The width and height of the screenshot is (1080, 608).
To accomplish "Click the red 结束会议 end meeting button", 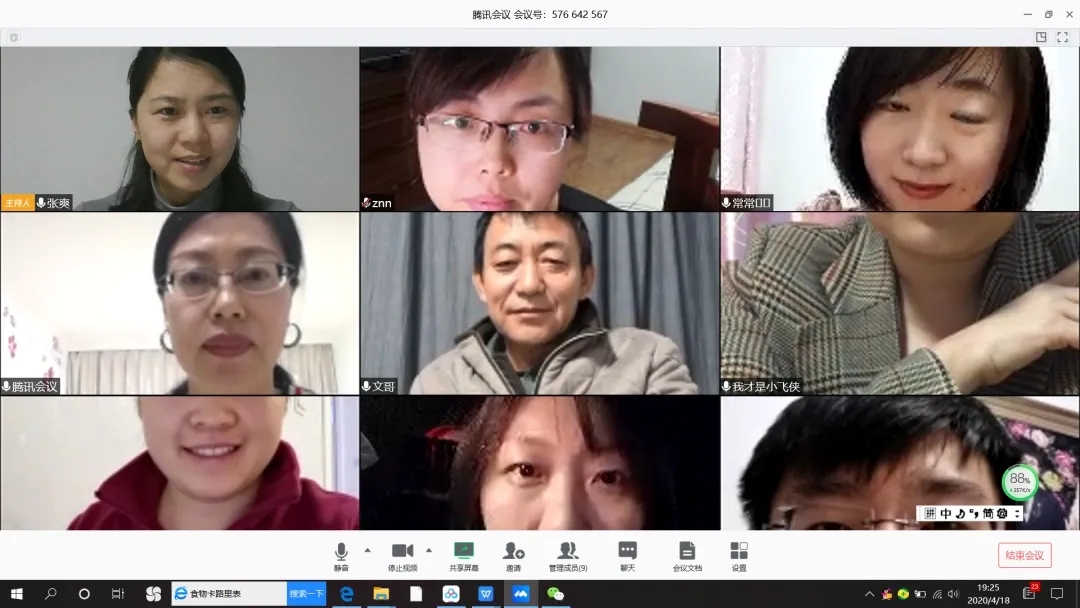I will pyautogui.click(x=1024, y=555).
